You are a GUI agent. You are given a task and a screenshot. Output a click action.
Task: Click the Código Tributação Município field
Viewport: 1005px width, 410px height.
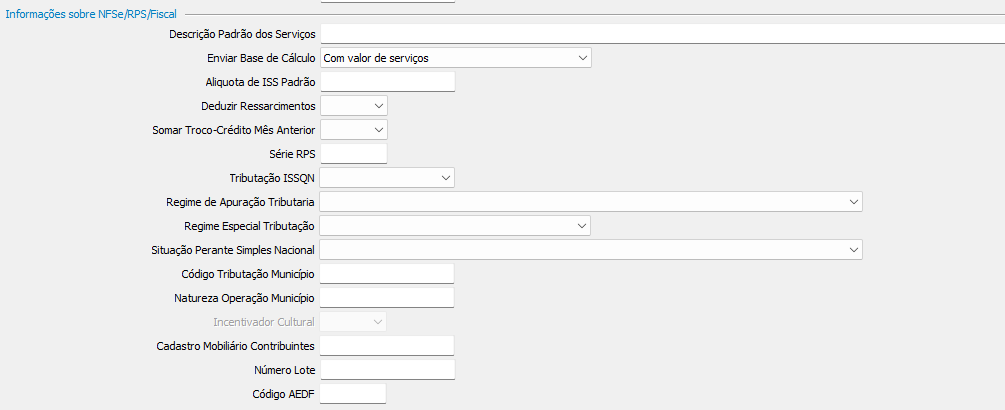[x=387, y=274]
